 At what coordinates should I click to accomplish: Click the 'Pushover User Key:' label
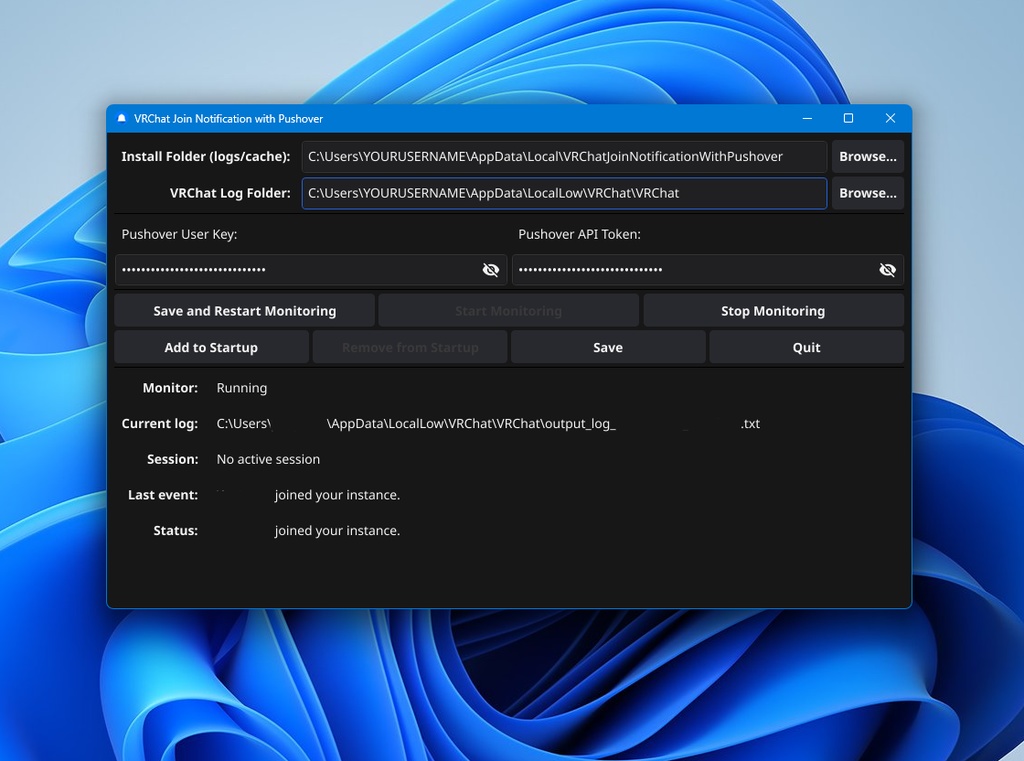click(x=179, y=235)
